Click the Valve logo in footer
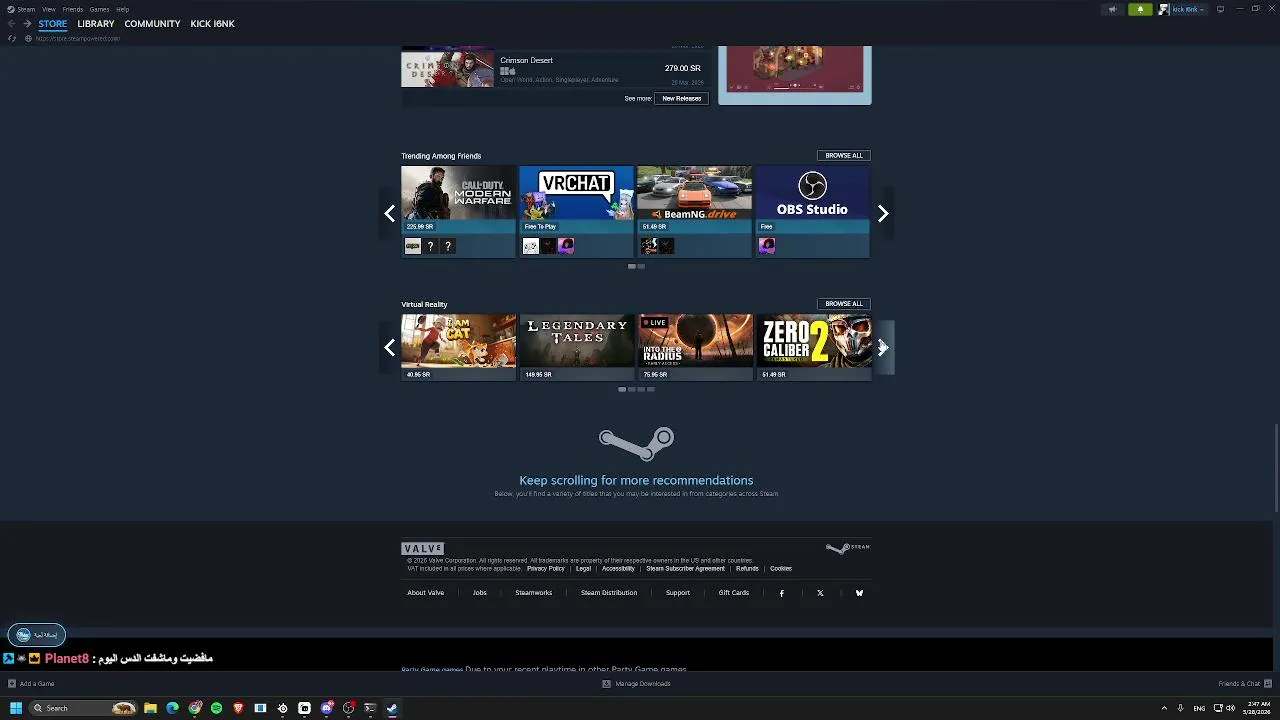 point(422,548)
